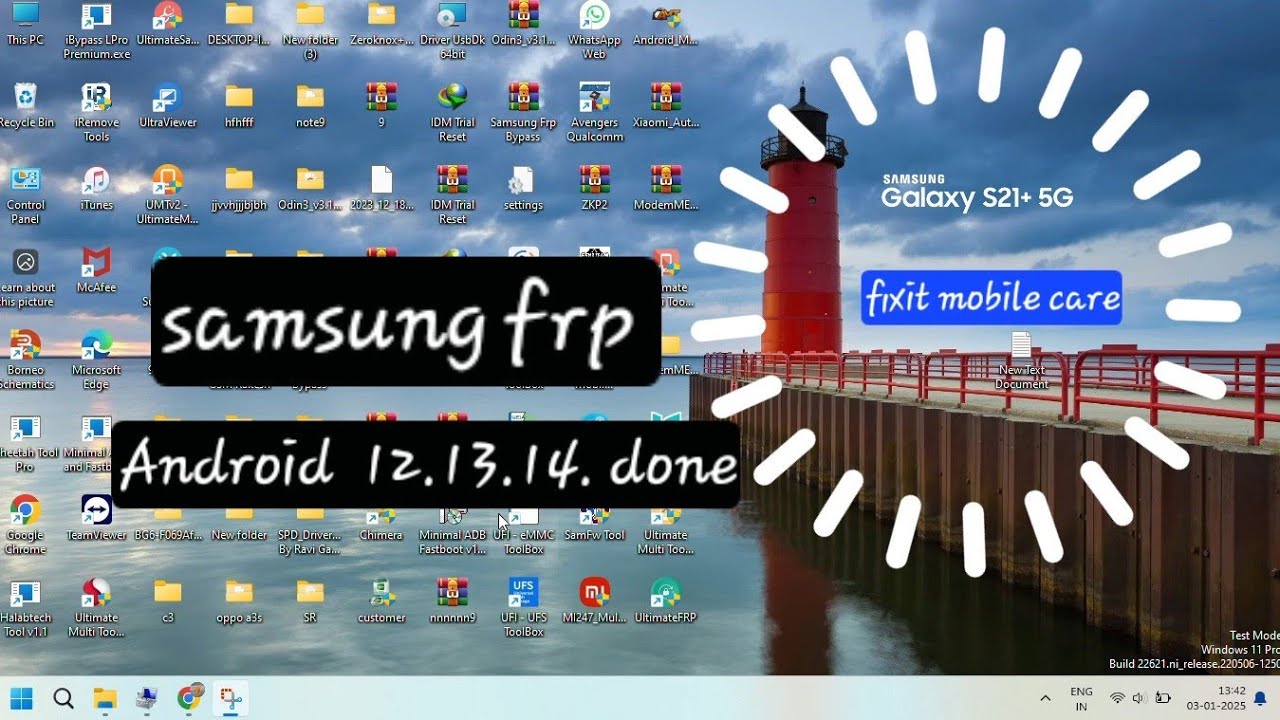The width and height of the screenshot is (1280, 720).
Task: Open the note9 folder
Action: 310,106
